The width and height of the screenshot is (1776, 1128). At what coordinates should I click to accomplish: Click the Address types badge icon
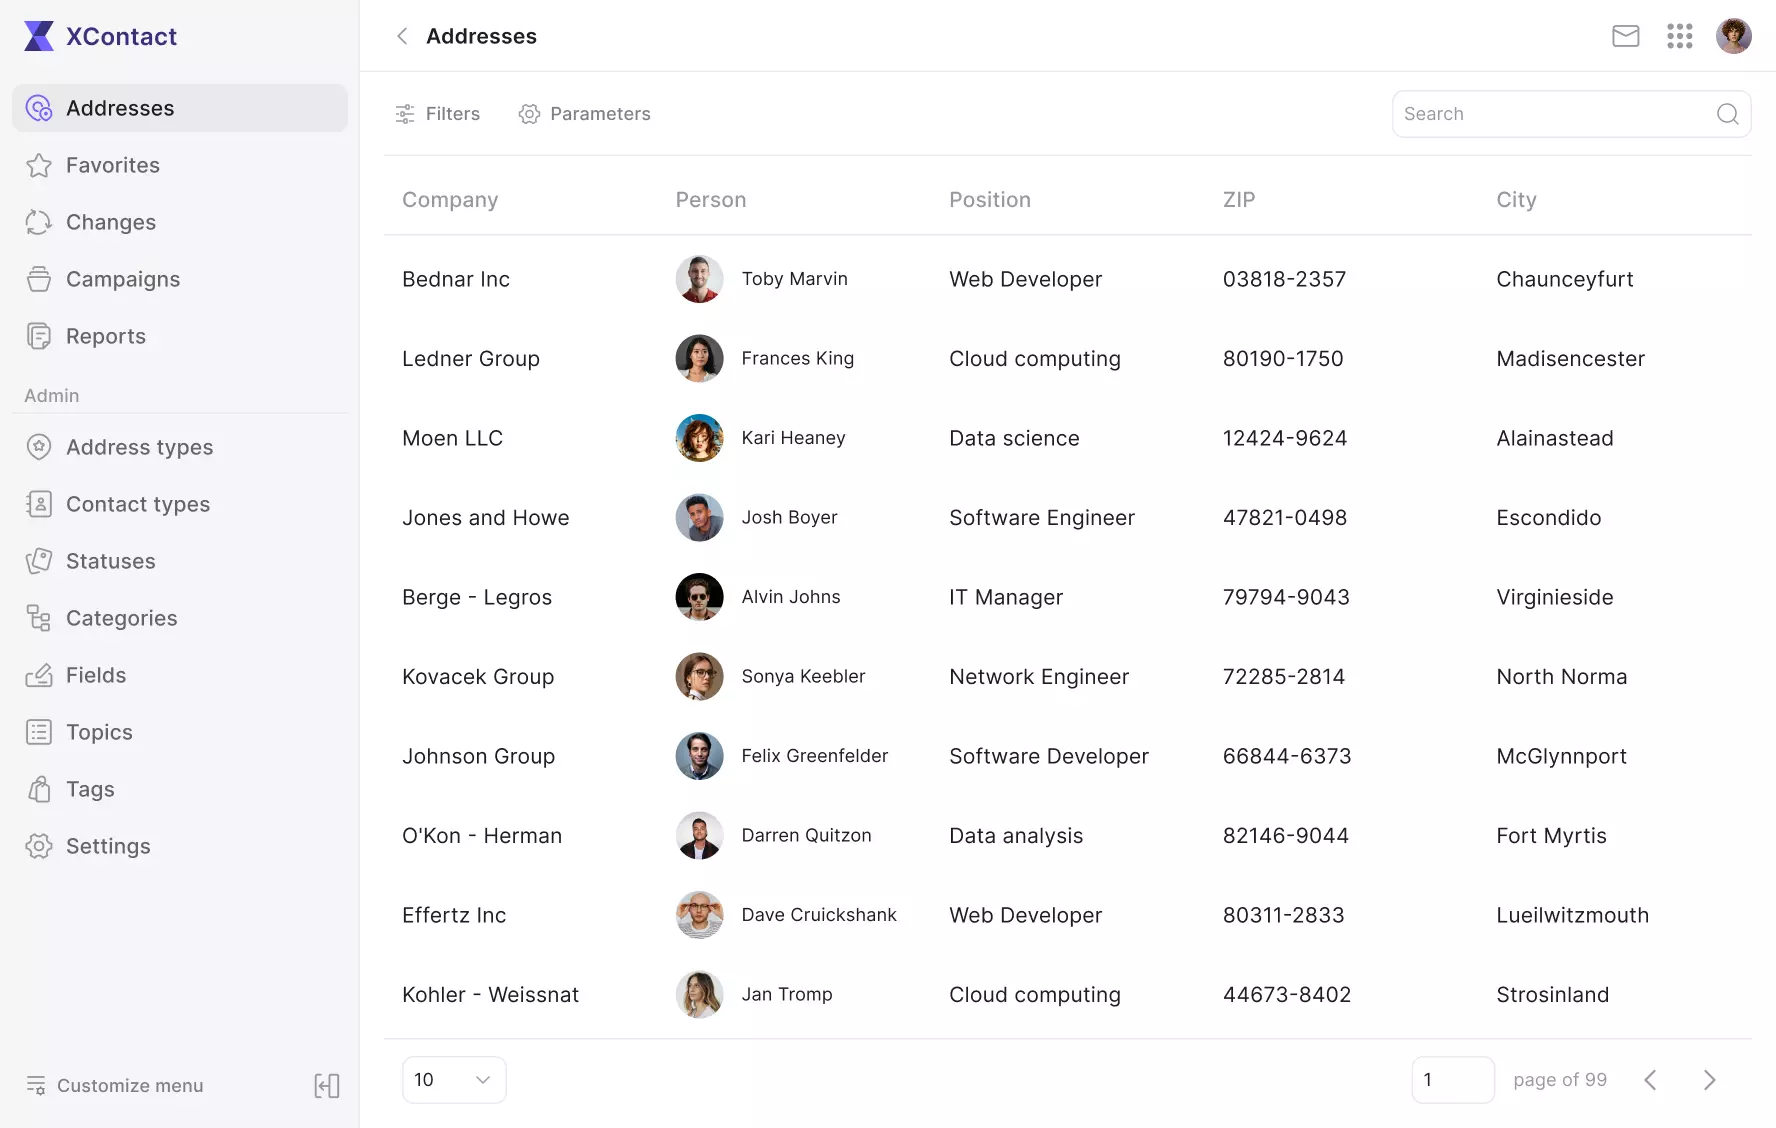pos(39,447)
